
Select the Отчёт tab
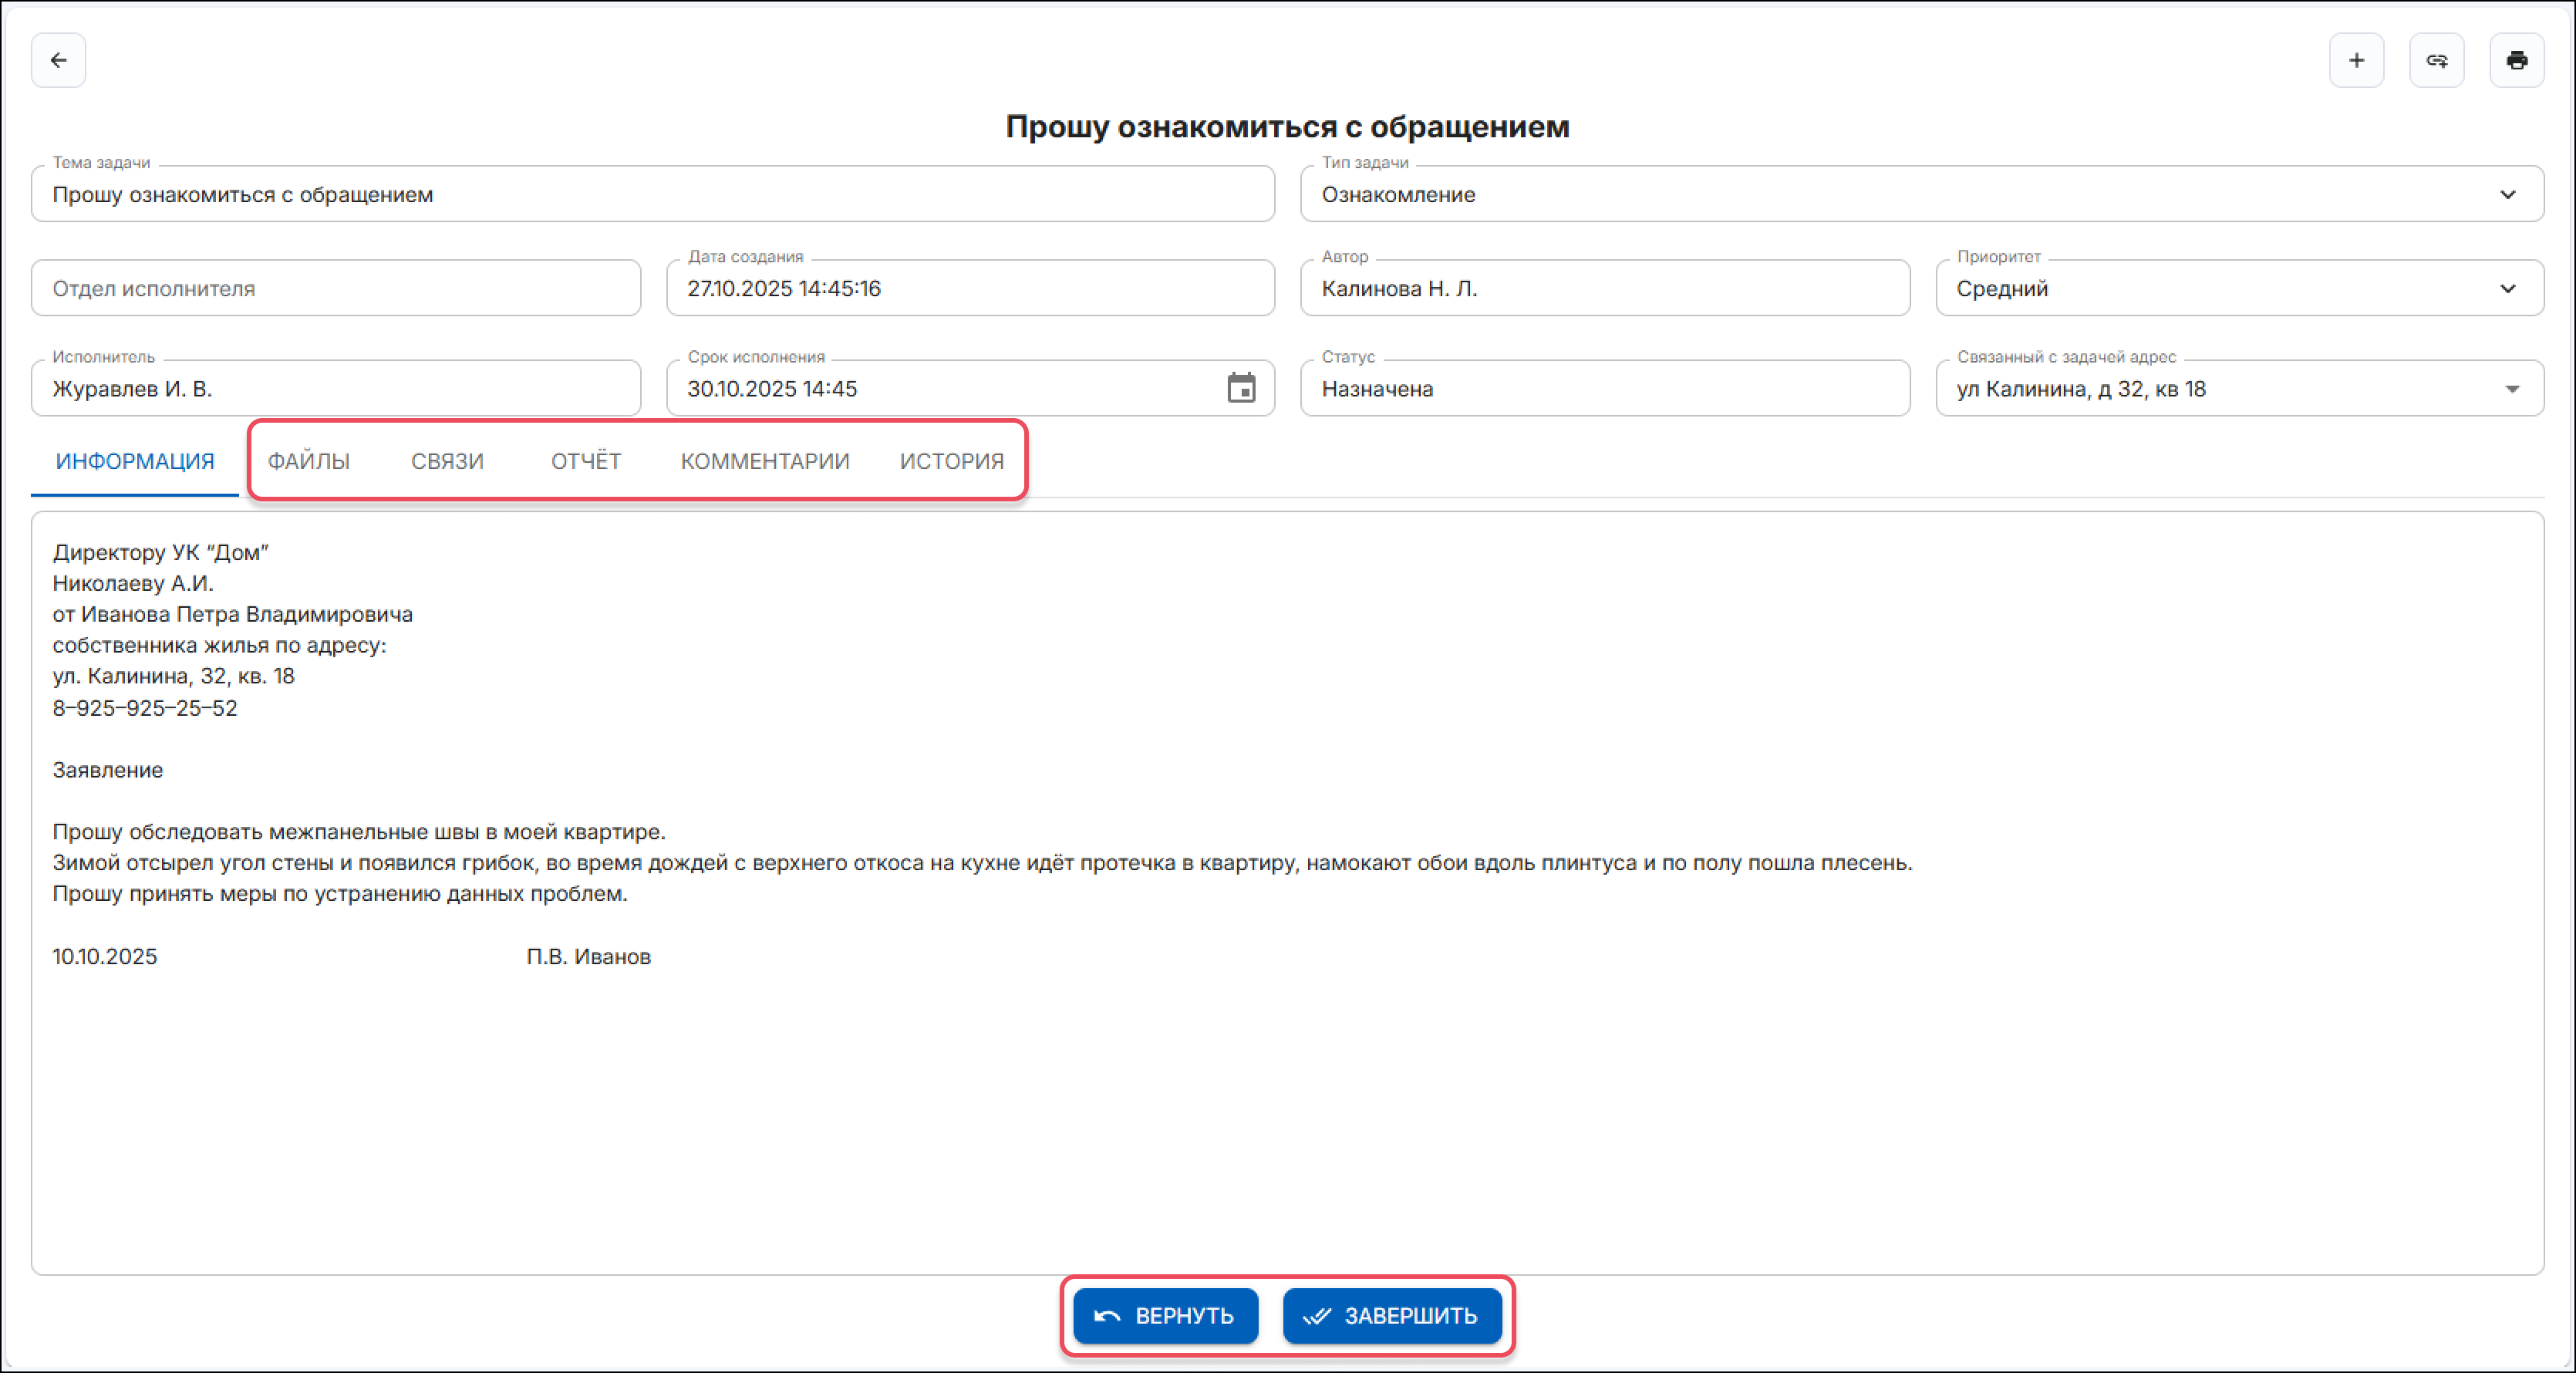pos(586,461)
